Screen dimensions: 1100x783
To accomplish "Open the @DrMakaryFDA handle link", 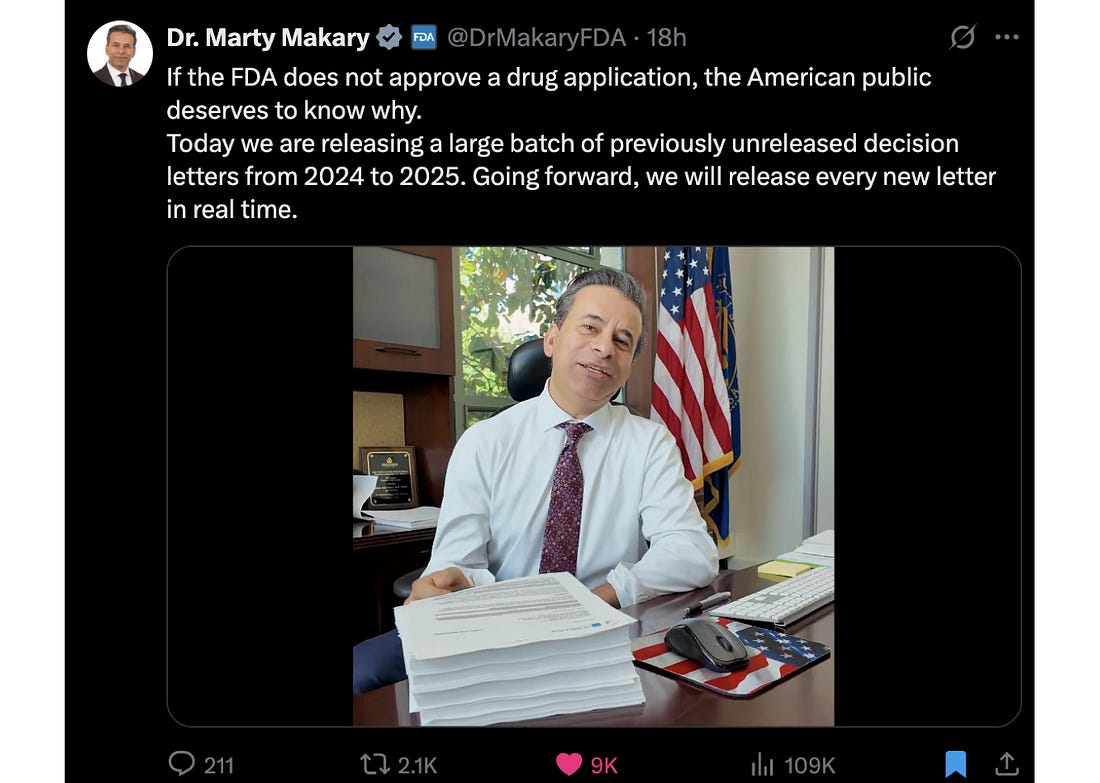I will 536,38.
